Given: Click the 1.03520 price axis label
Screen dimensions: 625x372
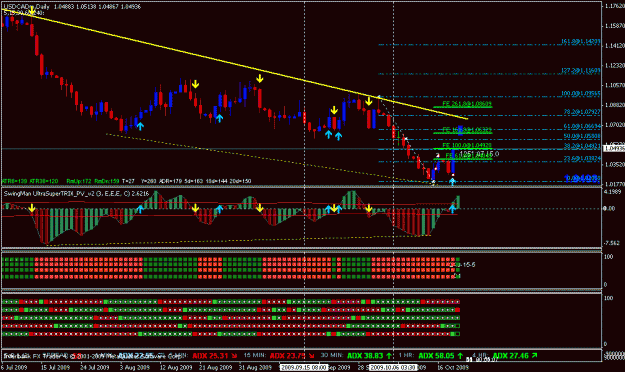Looking at the screenshot, I should 614,164.
